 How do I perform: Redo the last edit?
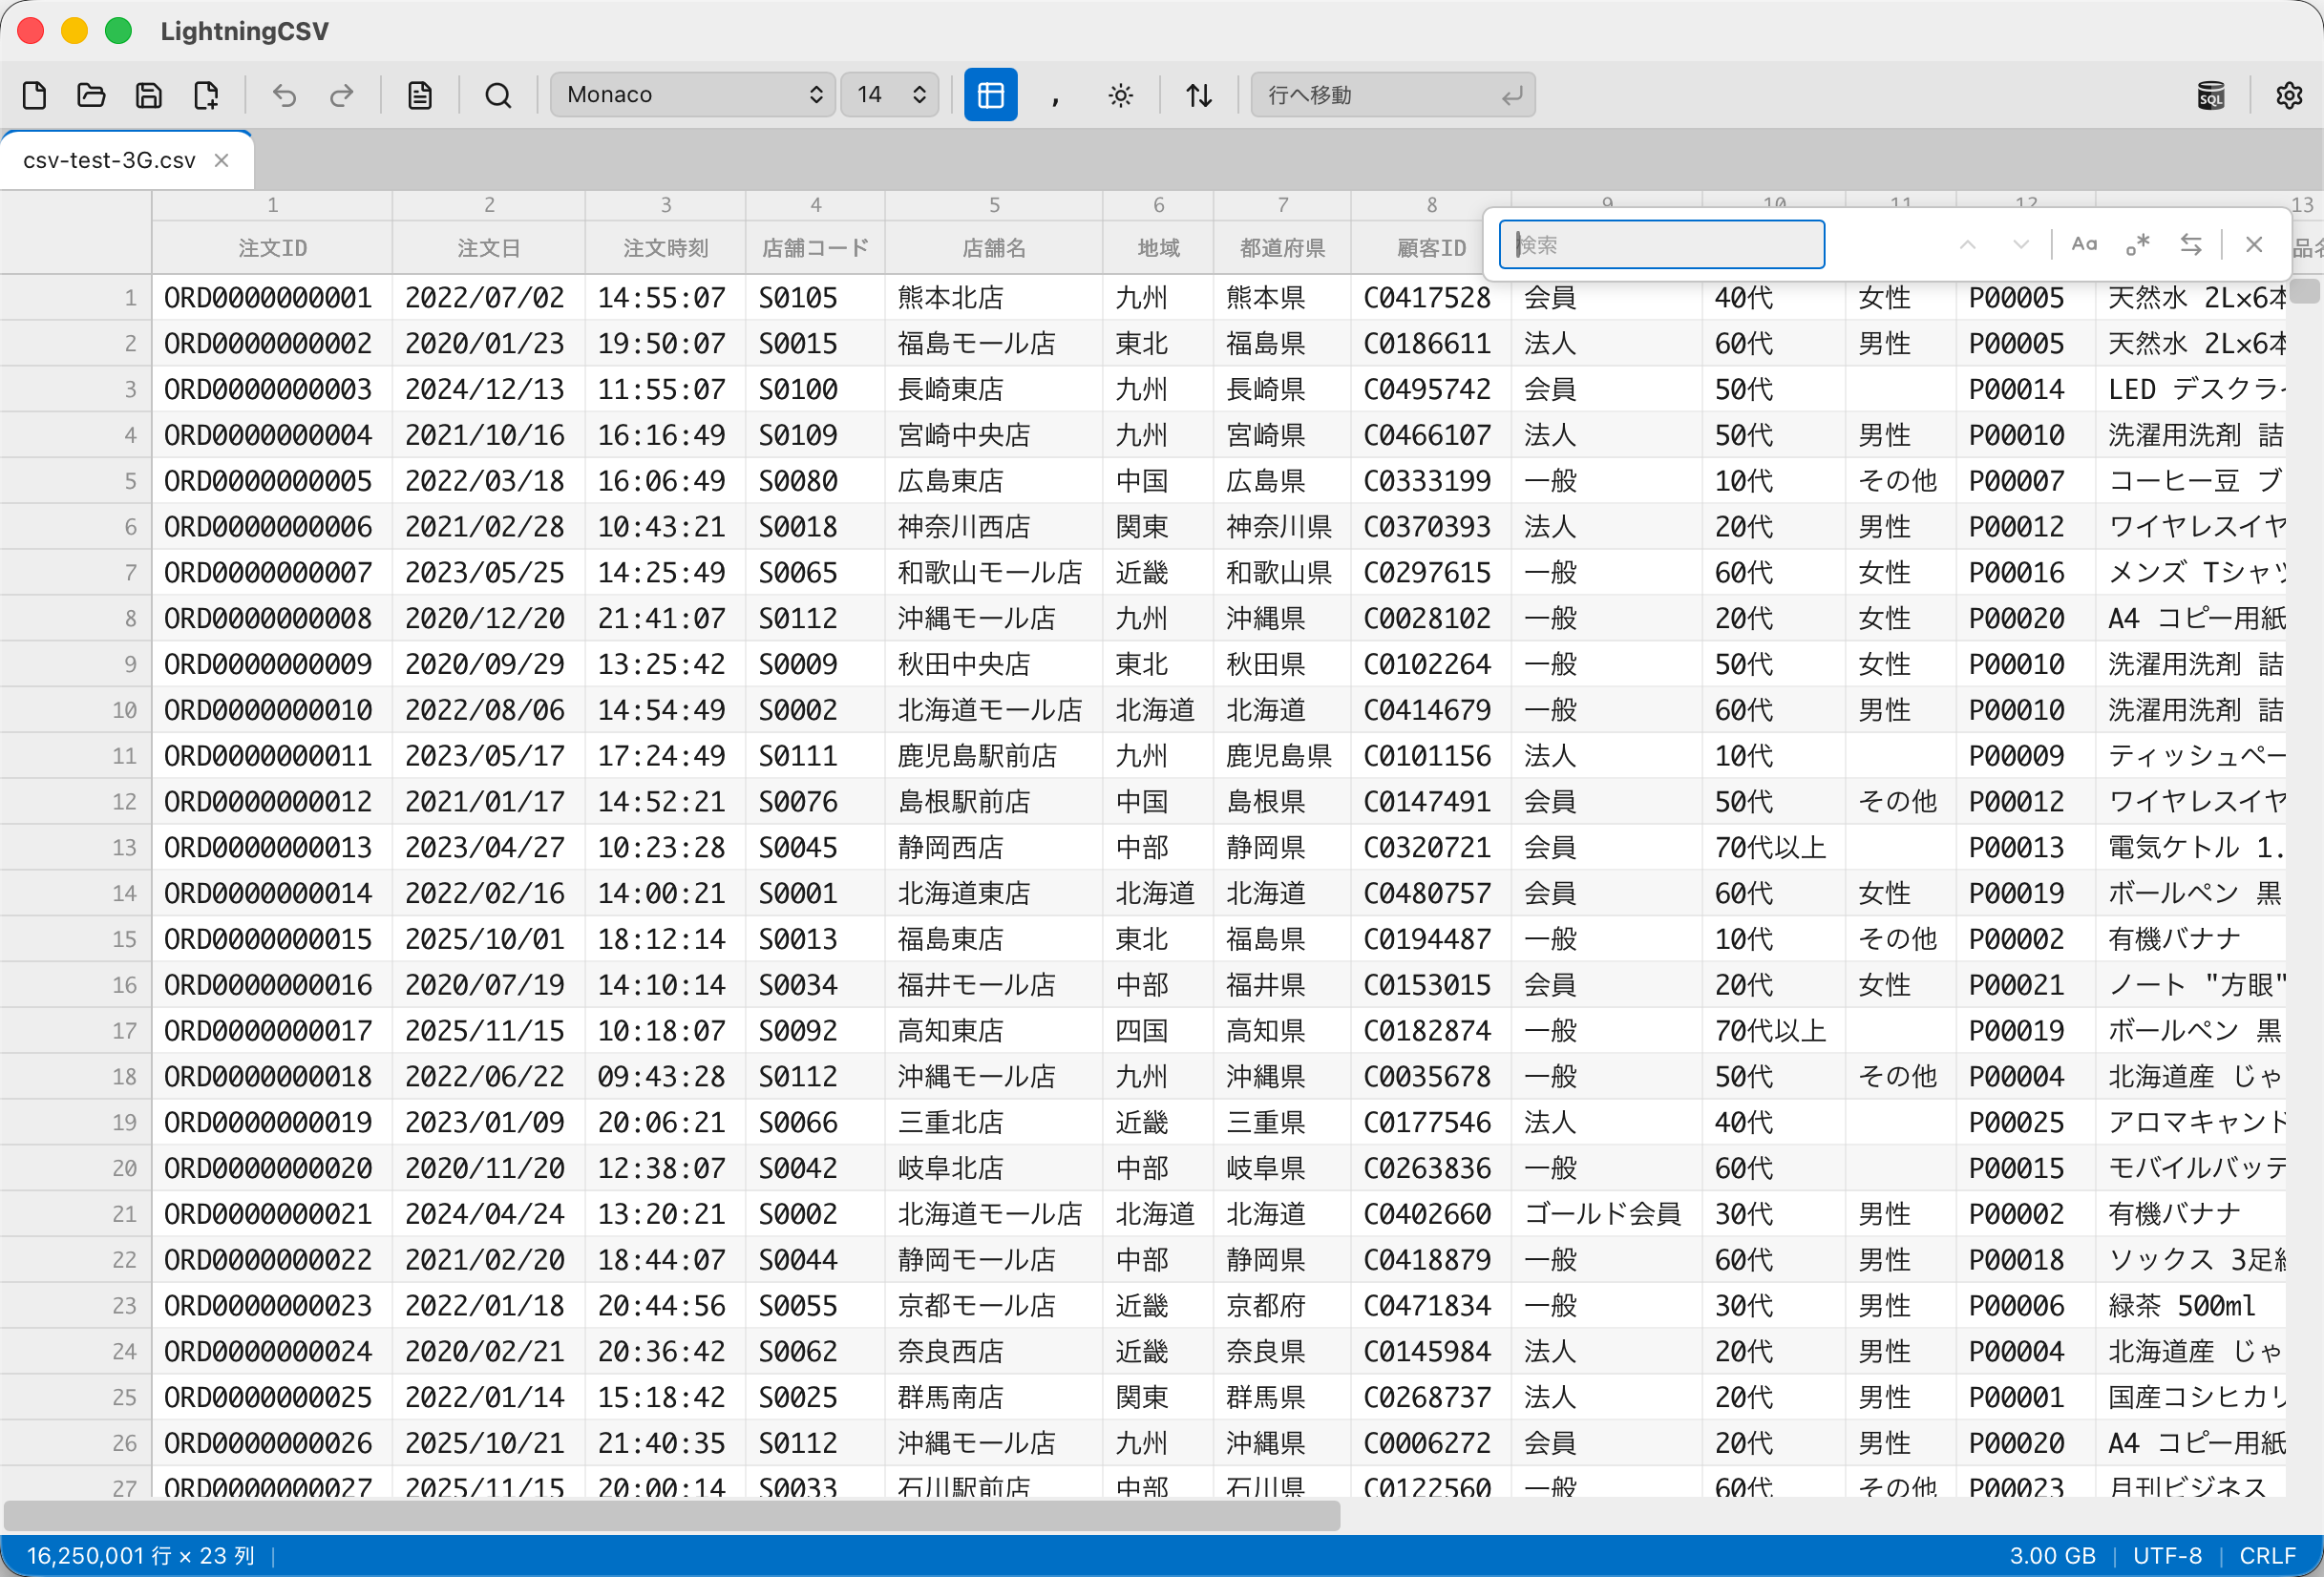click(342, 95)
